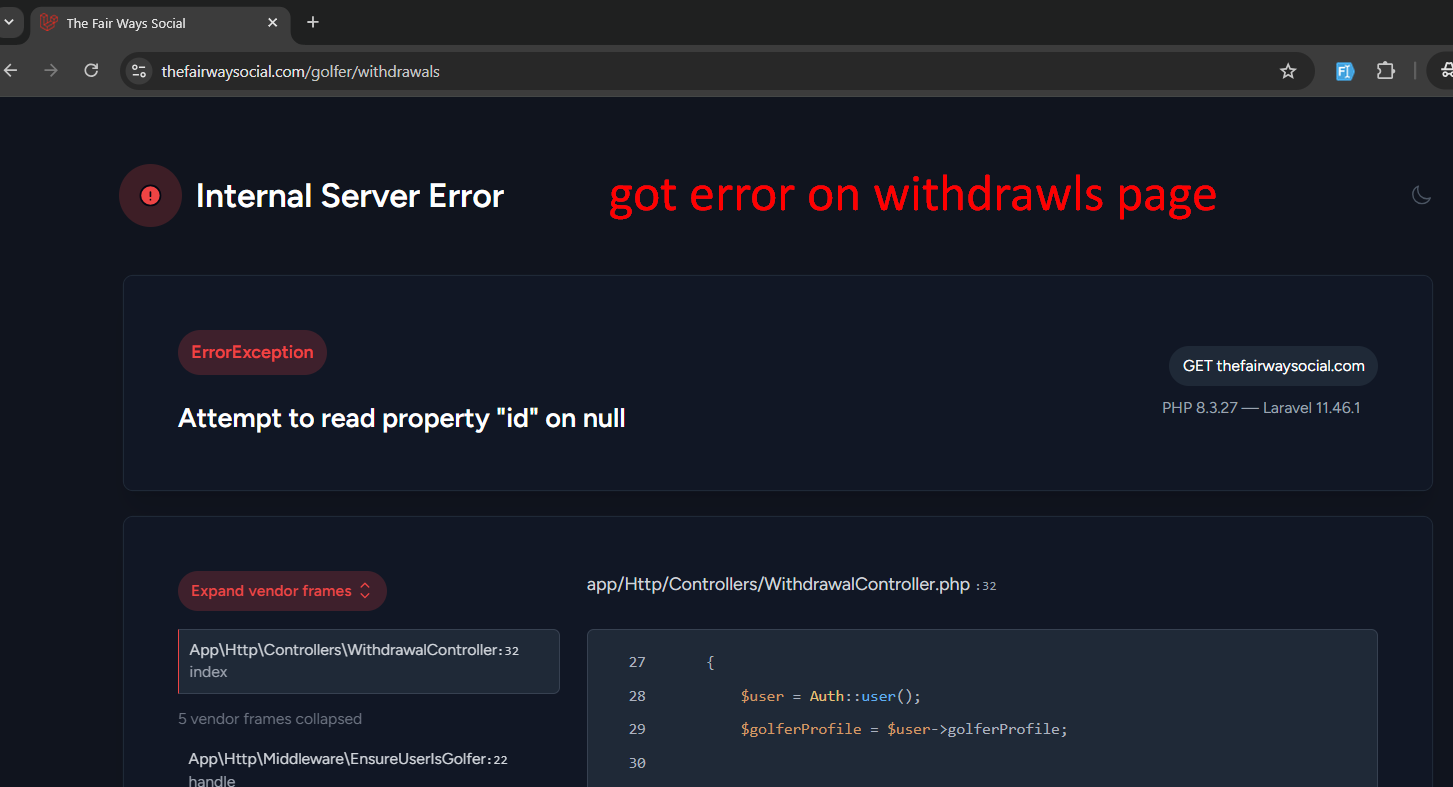
Task: Select The Fair Ways Social tab
Action: tap(150, 23)
